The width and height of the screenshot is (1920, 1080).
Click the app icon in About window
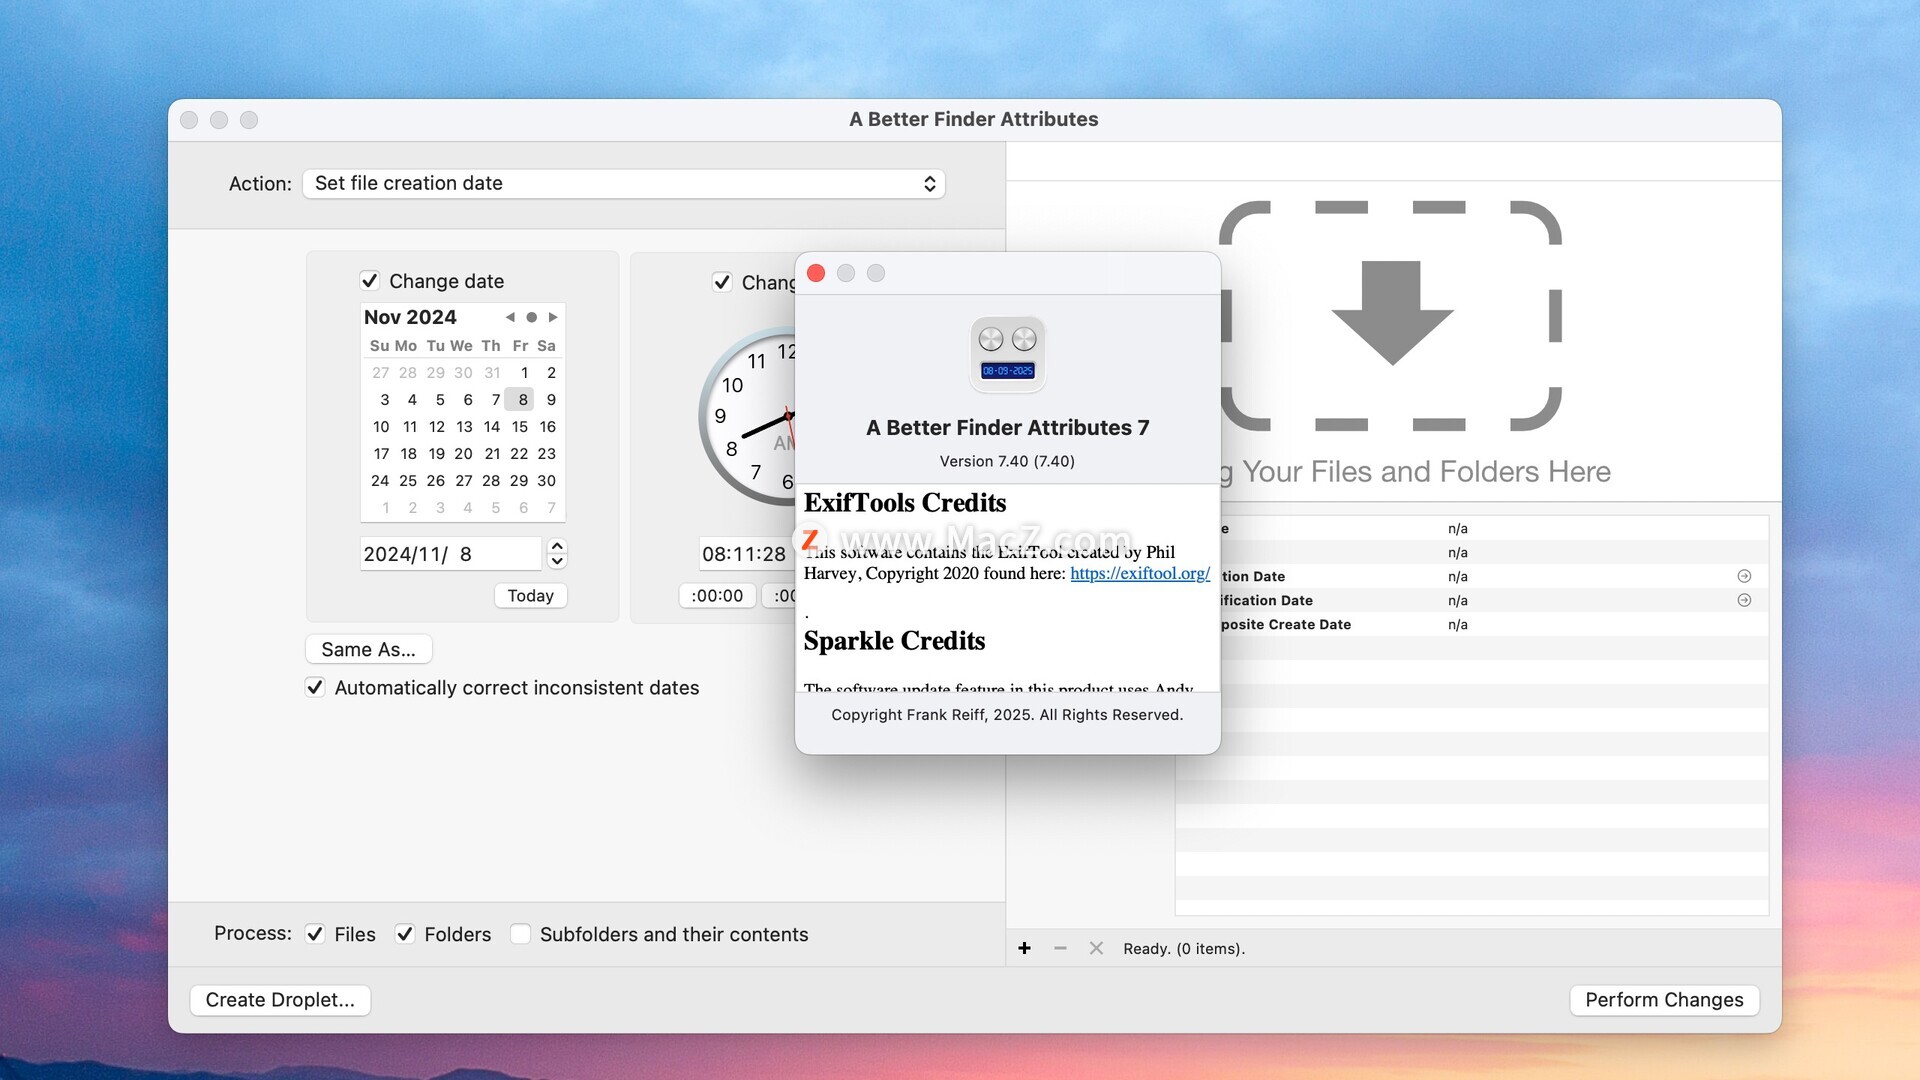click(x=1007, y=354)
